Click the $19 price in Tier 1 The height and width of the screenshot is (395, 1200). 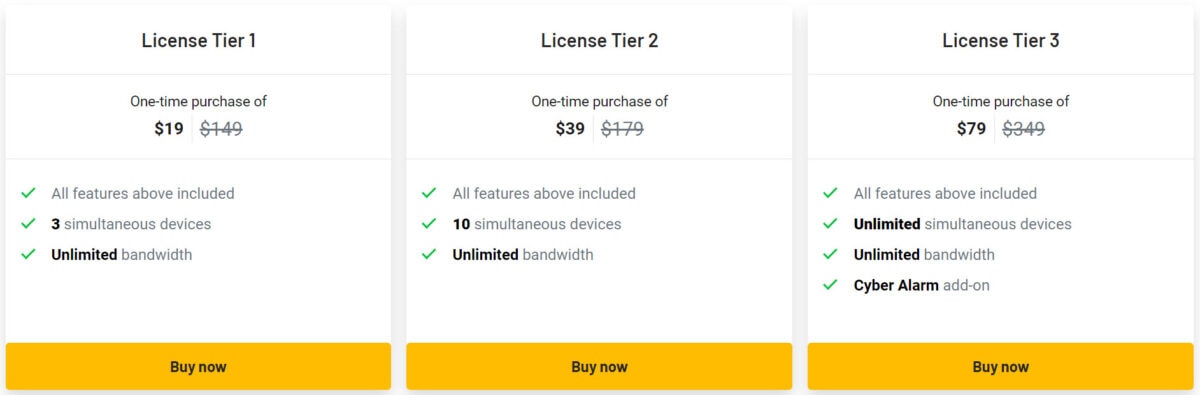pyautogui.click(x=169, y=129)
